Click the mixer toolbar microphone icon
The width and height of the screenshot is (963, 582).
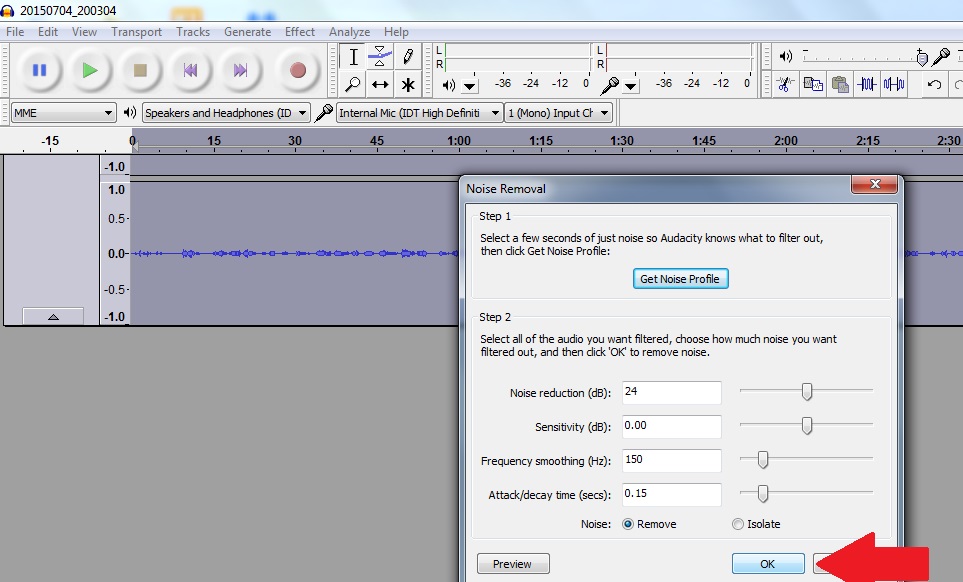[x=941, y=57]
